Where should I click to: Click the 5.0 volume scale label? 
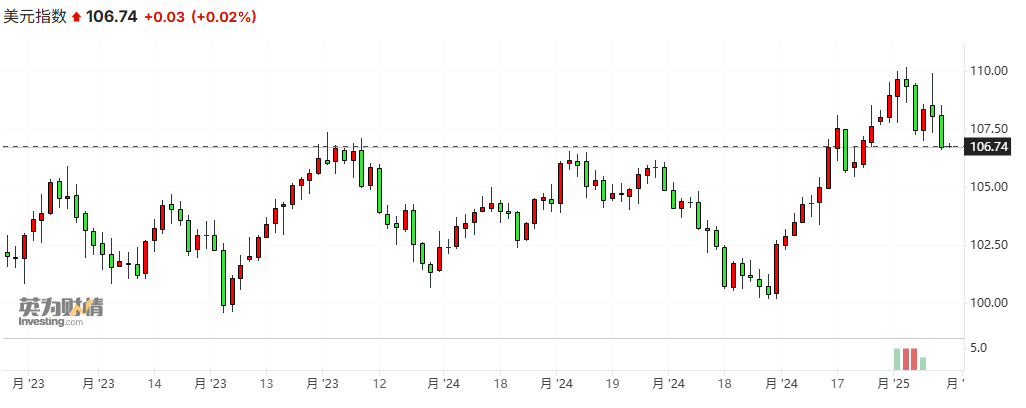pos(978,348)
